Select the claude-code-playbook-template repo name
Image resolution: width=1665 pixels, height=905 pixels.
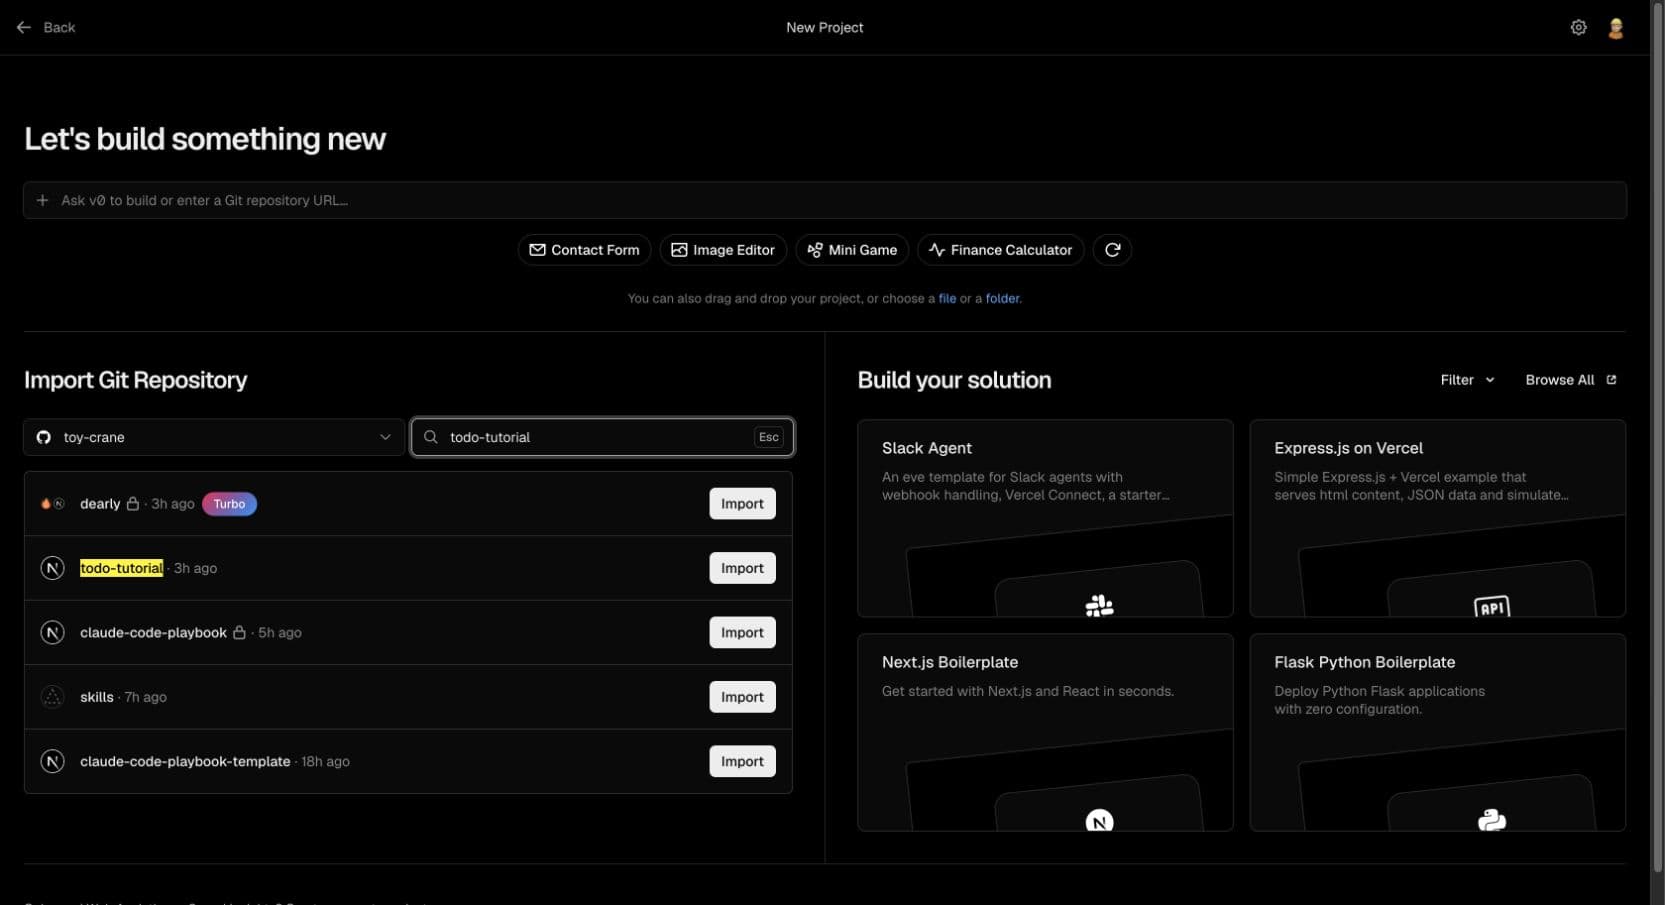pyautogui.click(x=185, y=761)
